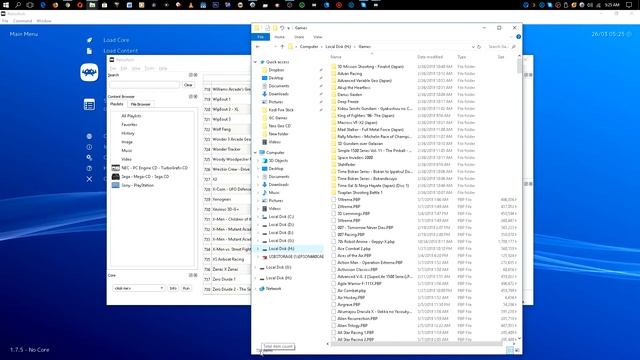Open the RetroArch playlists sidebar icon

tap(89, 105)
